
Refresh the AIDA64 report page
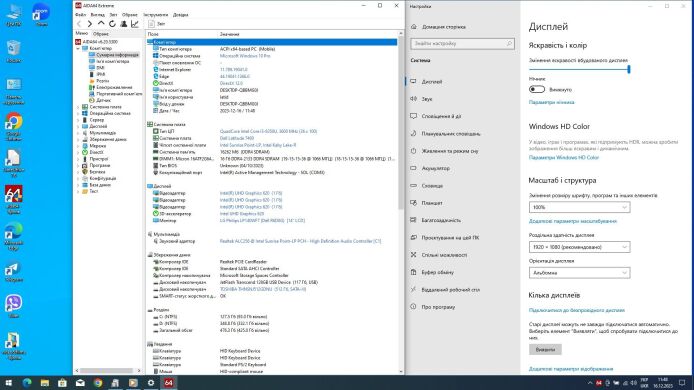112,24
